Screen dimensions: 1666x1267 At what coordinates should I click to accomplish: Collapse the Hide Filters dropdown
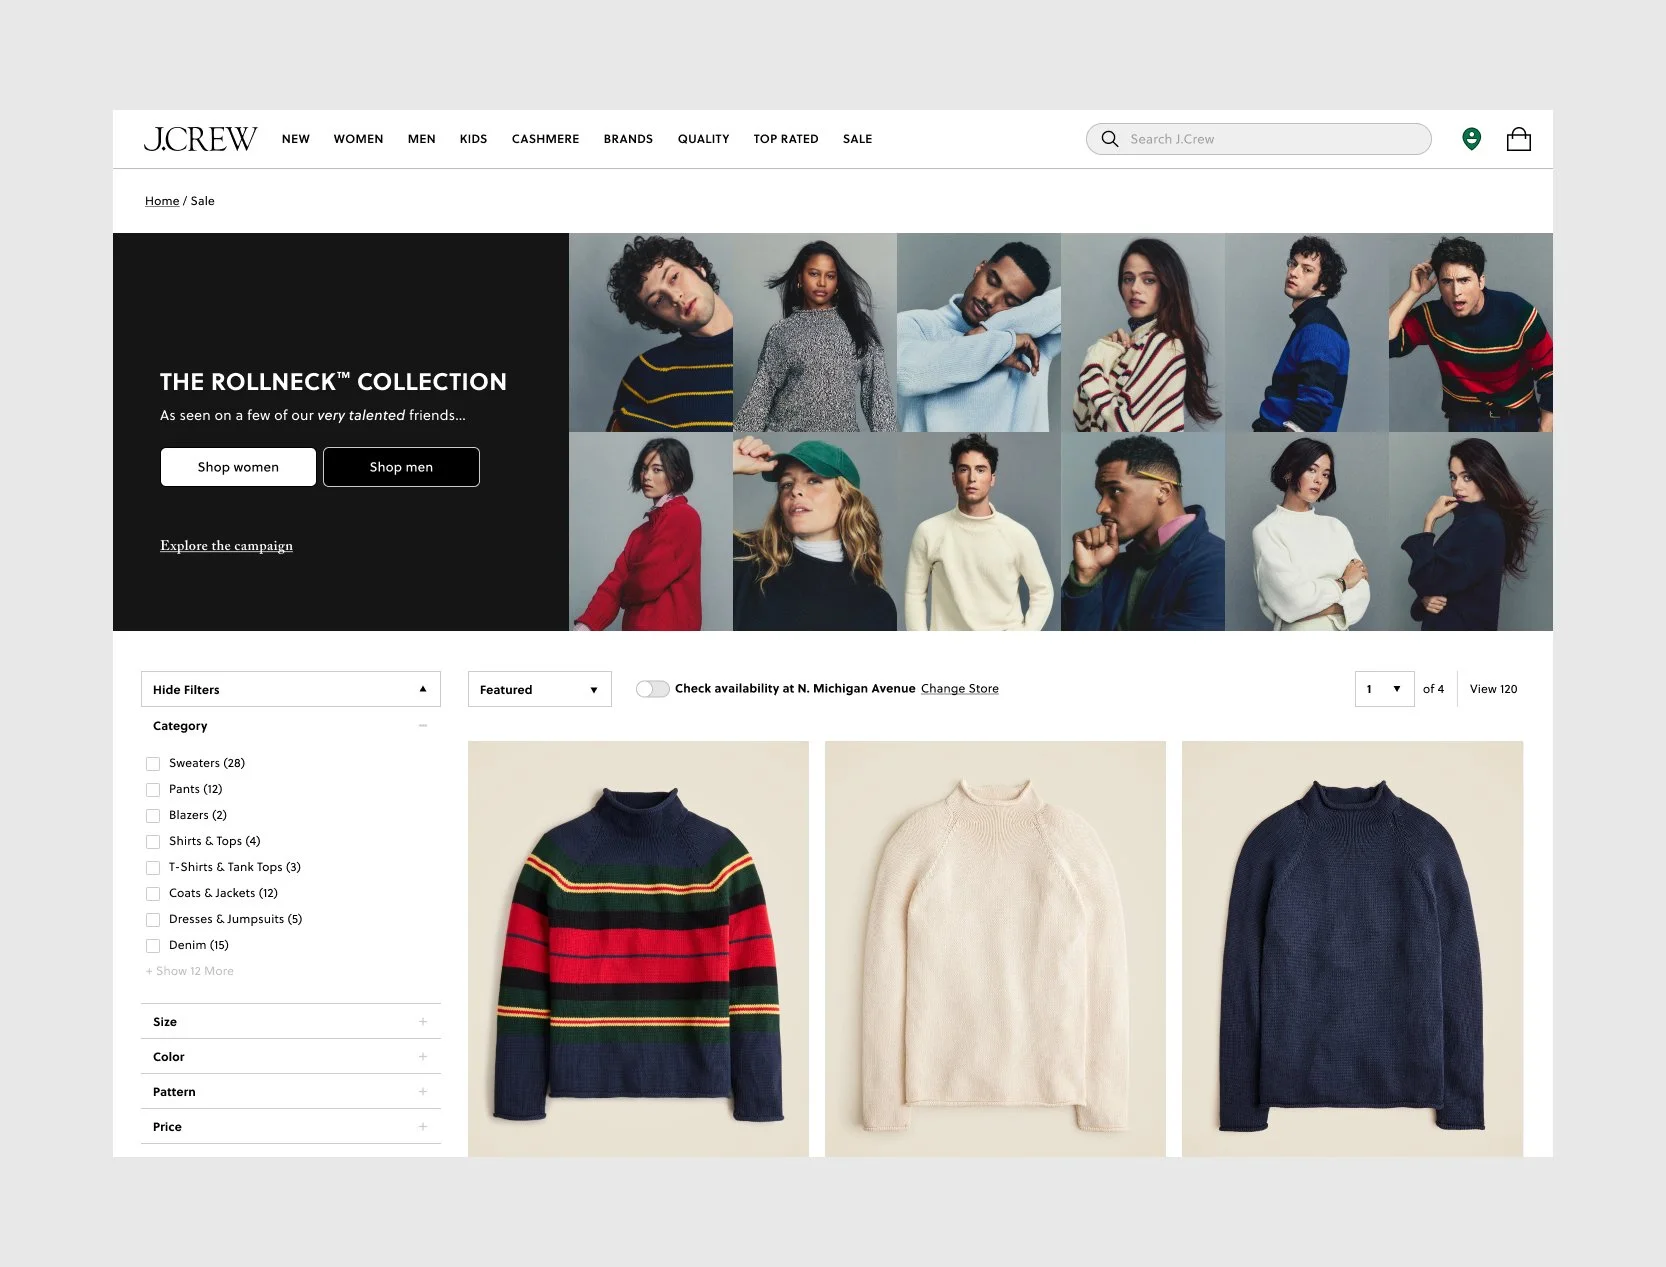tap(291, 689)
